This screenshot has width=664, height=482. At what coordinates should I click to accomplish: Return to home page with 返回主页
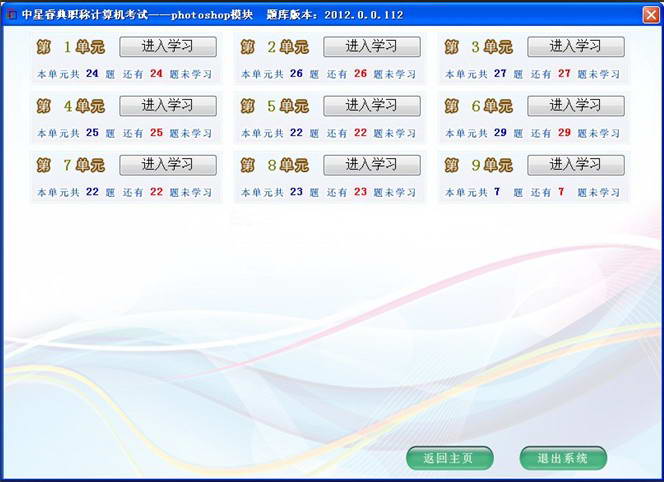[x=449, y=458]
